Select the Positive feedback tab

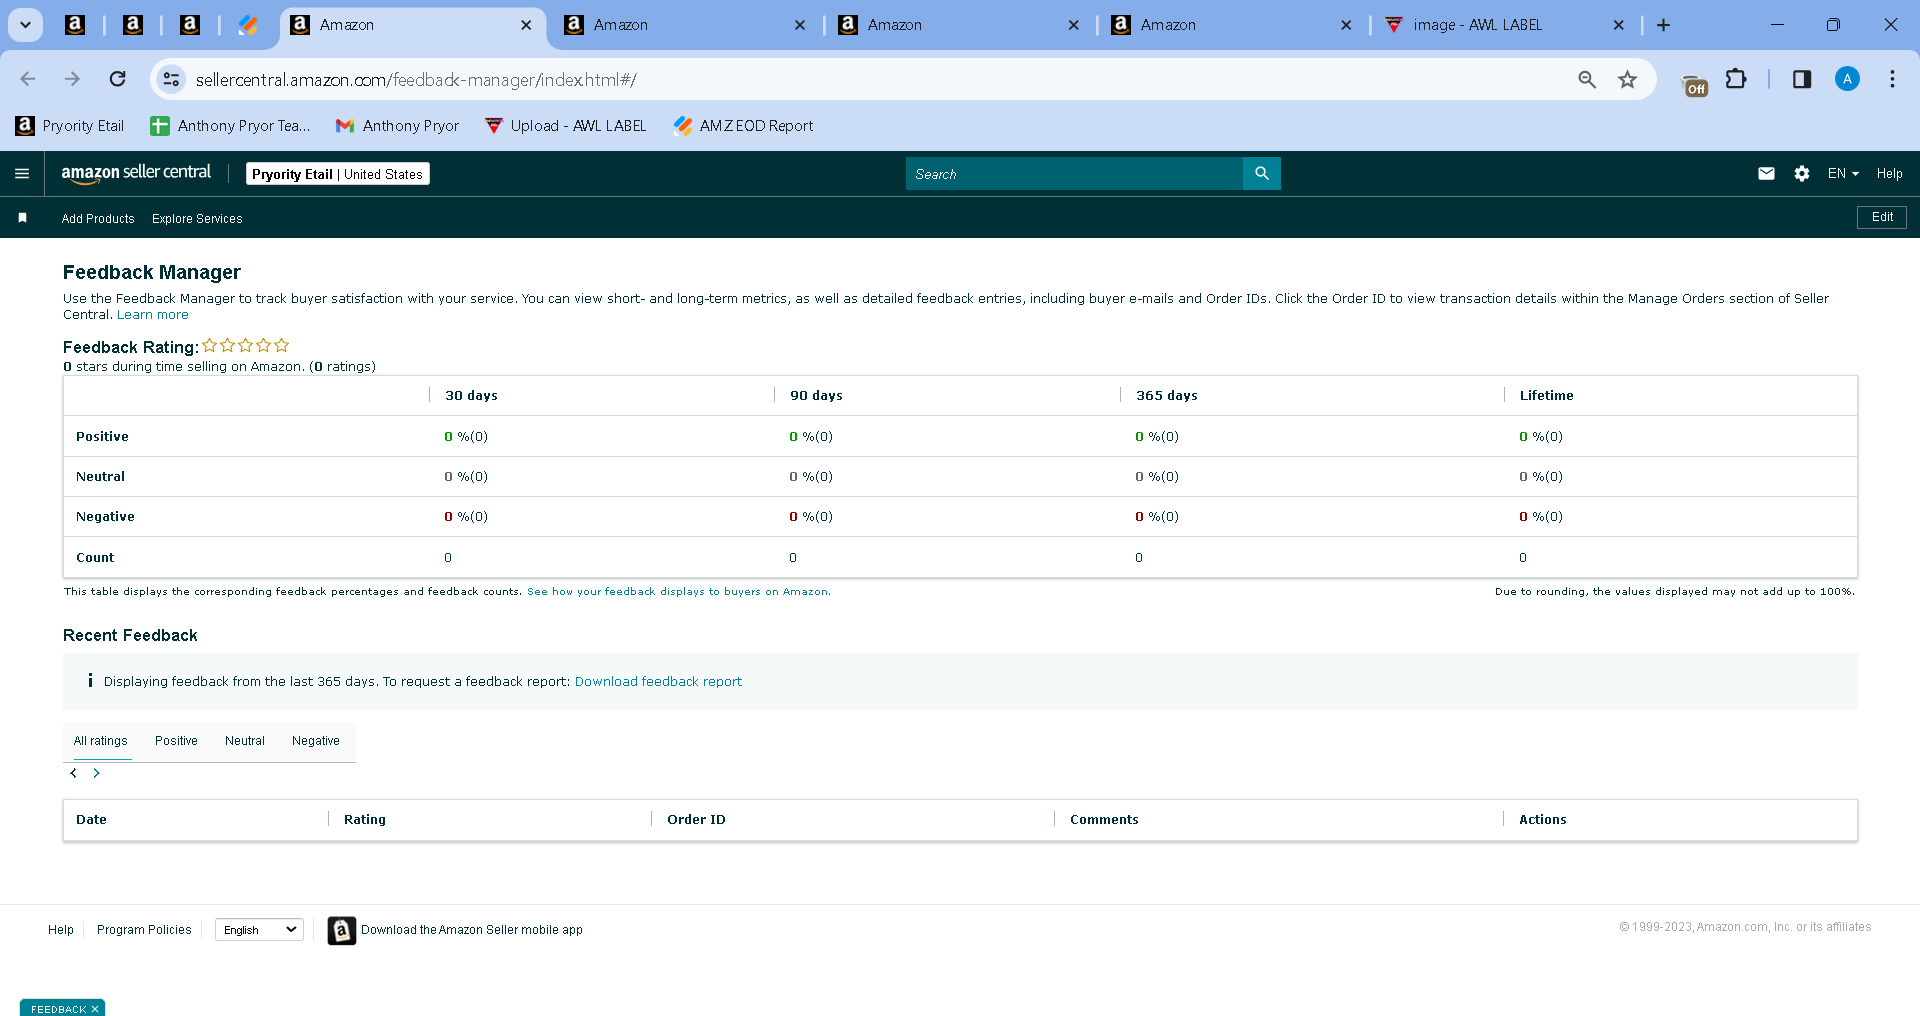coord(176,741)
